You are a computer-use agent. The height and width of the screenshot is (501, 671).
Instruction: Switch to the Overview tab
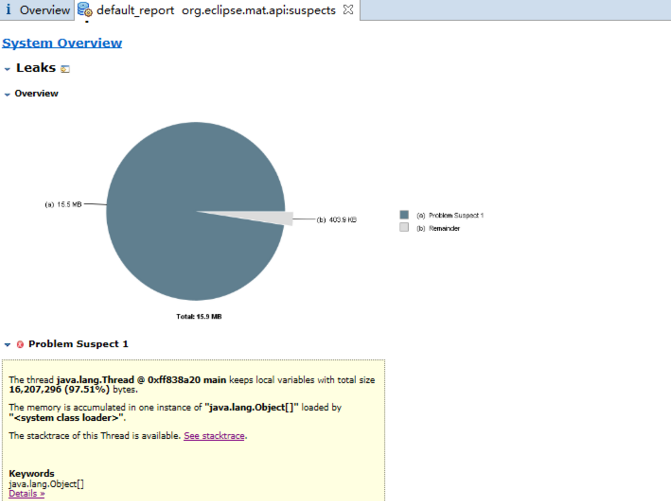pos(38,10)
